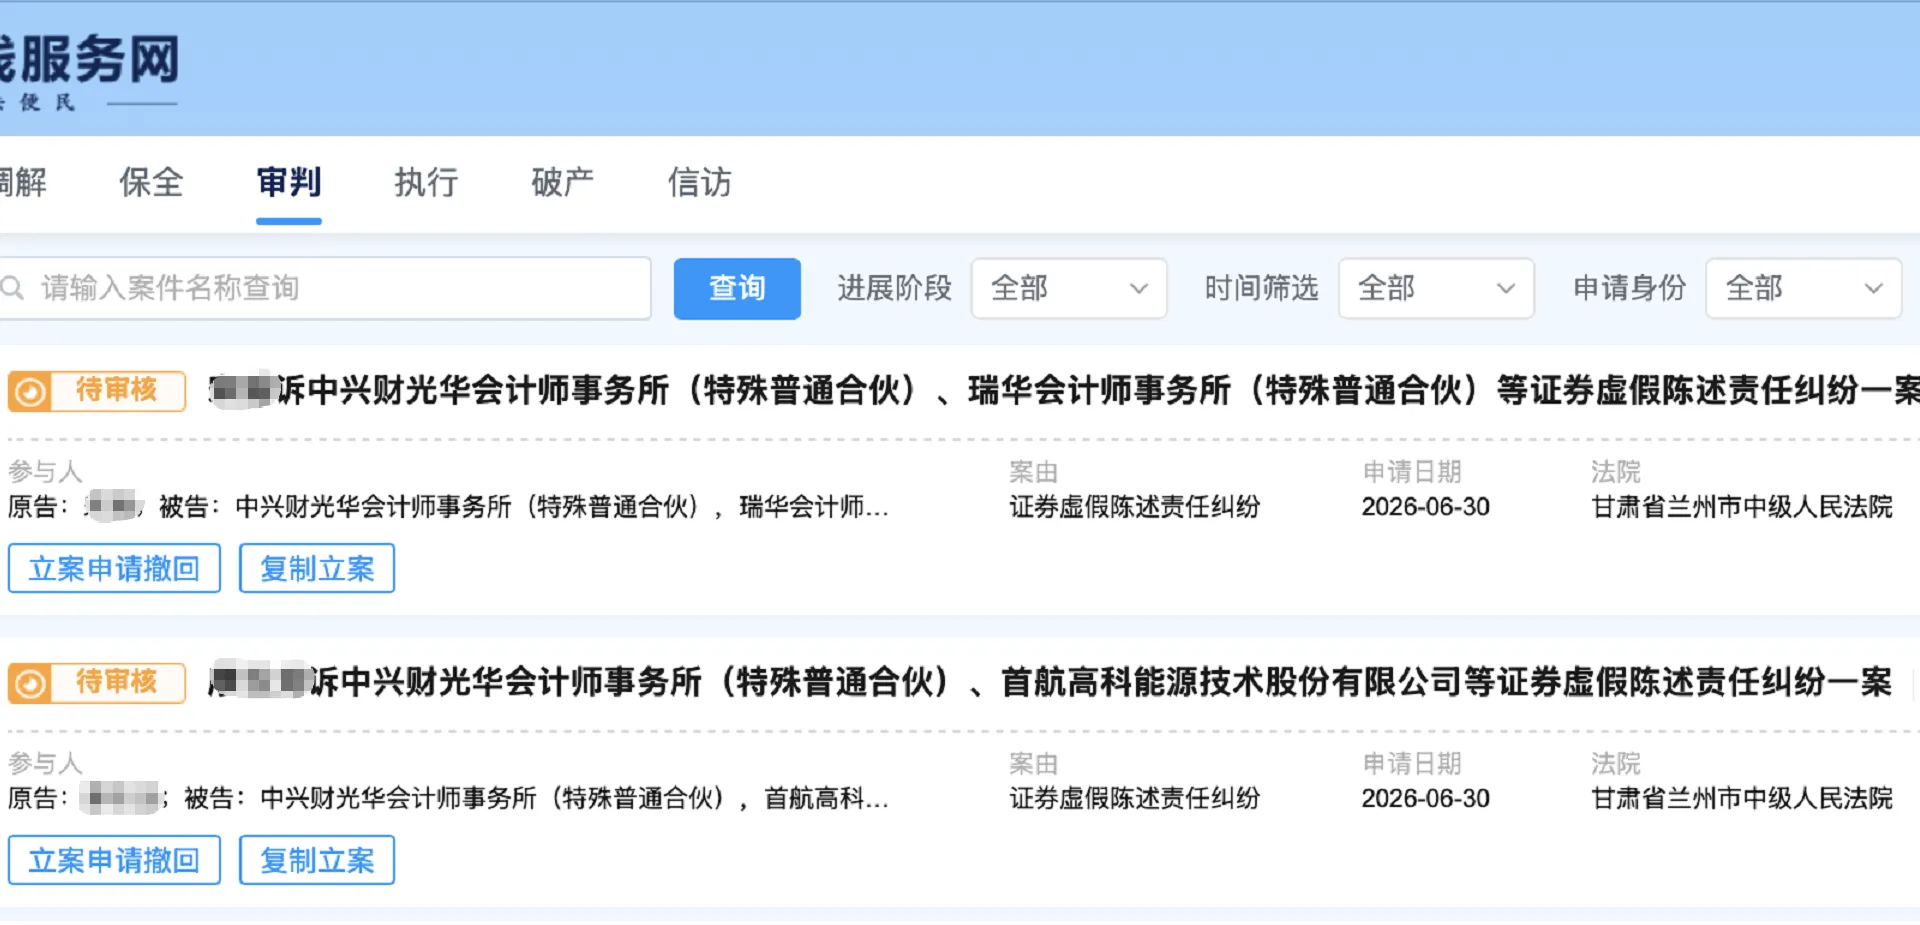This screenshot has height=925, width=1920.
Task: Switch to the 保全 tab
Action: [151, 183]
